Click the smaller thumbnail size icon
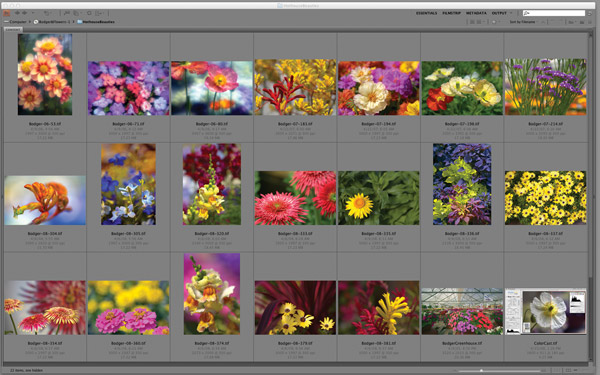 point(455,371)
